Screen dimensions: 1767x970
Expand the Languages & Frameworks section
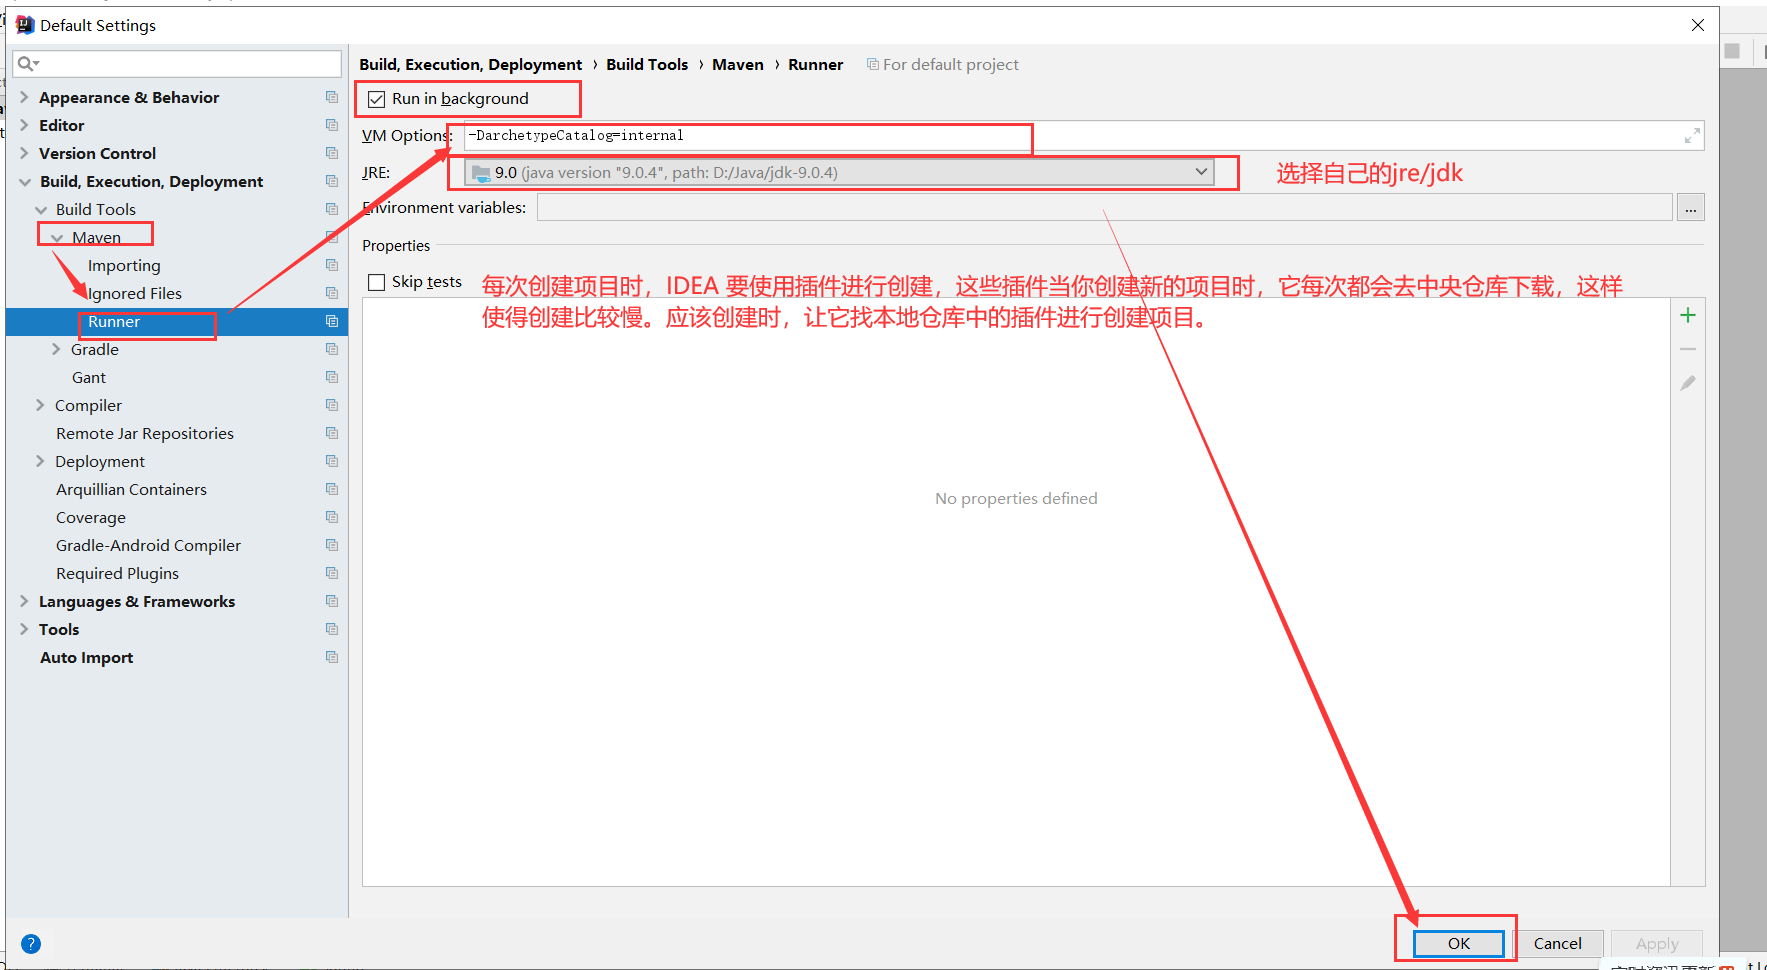coord(24,601)
